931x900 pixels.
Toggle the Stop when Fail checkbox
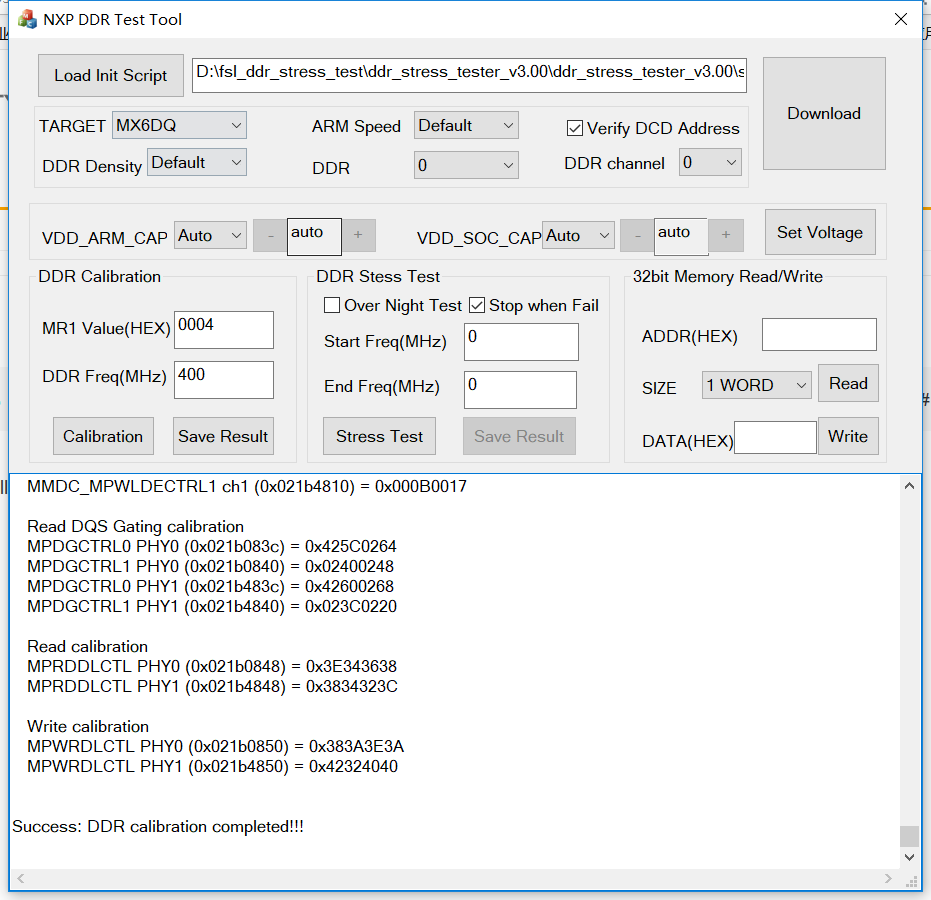point(477,305)
